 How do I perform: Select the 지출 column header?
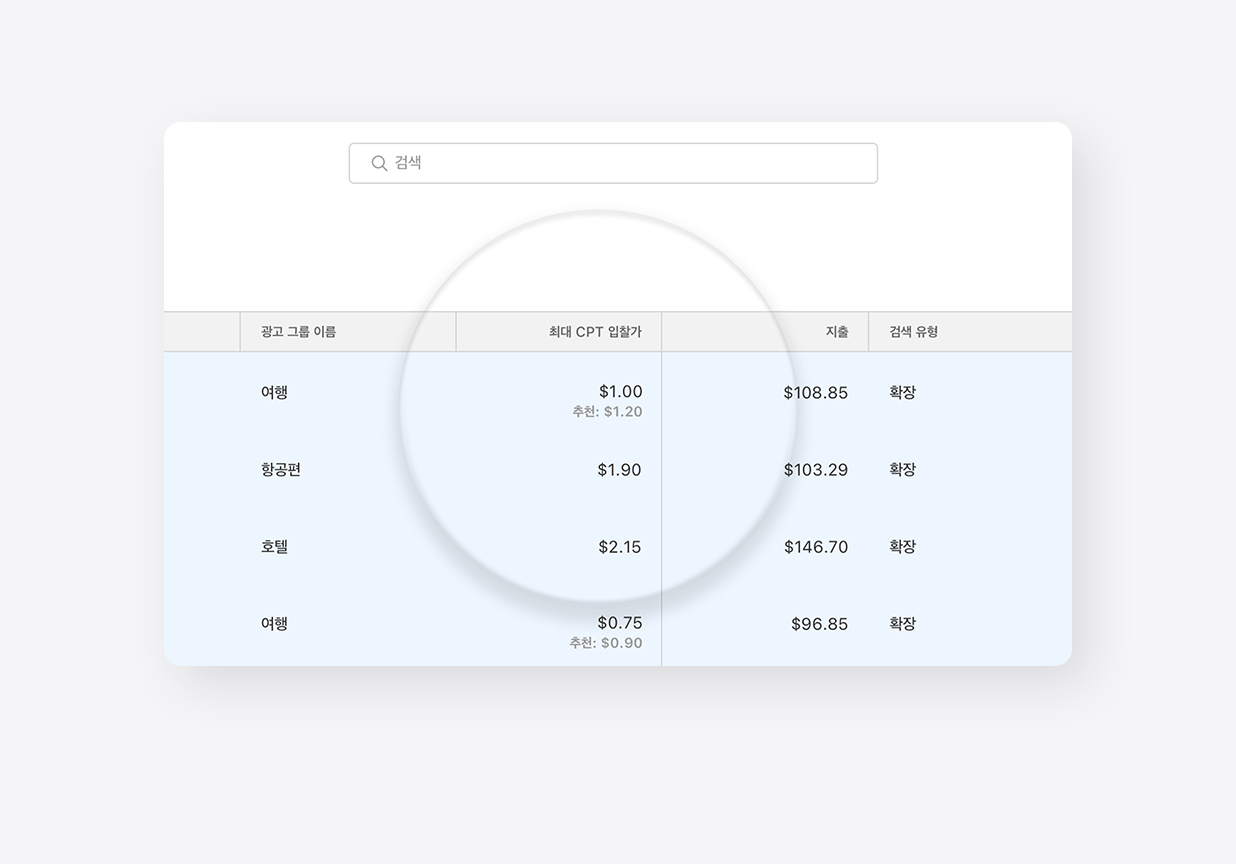838,331
